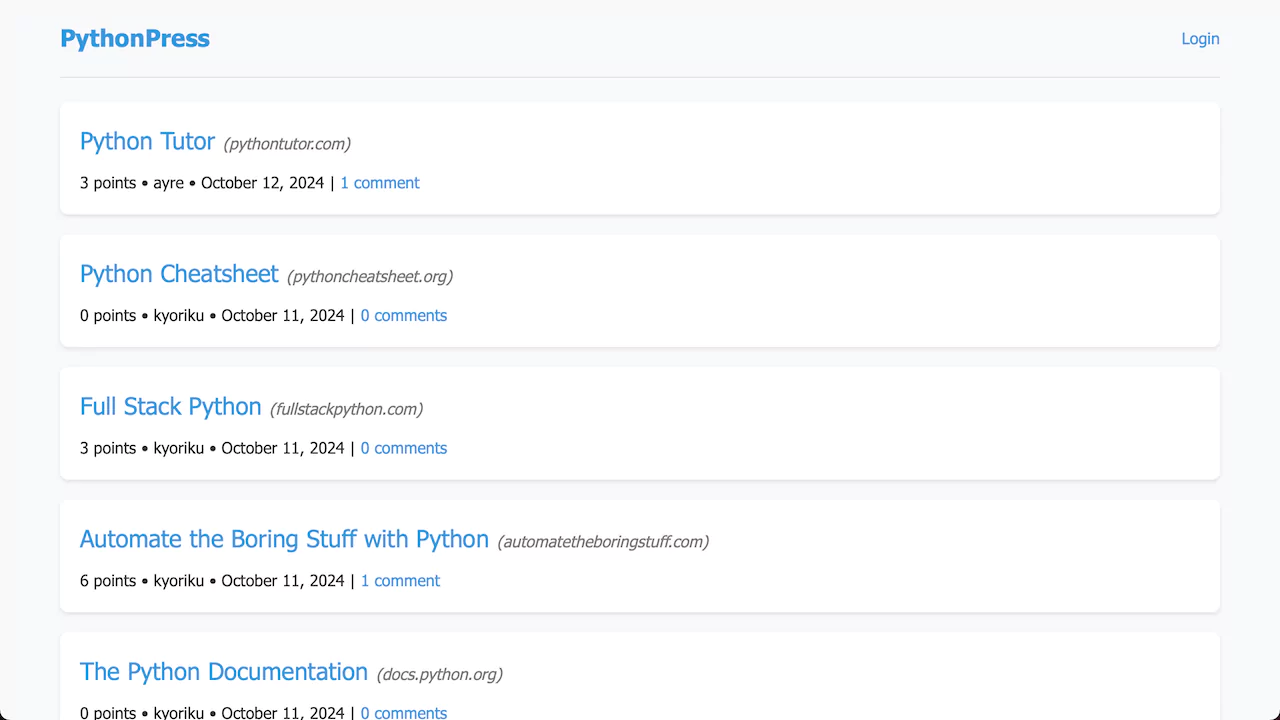Open comments for The Python Documentation
The image size is (1280, 720).
coord(404,712)
